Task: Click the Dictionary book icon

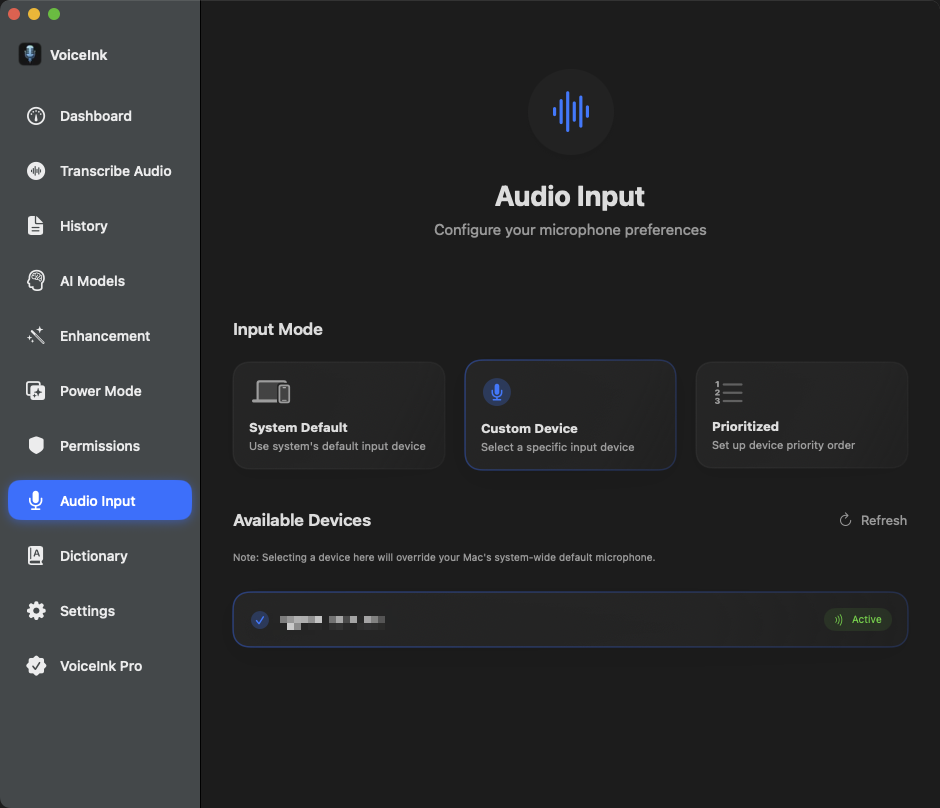Action: 36,556
